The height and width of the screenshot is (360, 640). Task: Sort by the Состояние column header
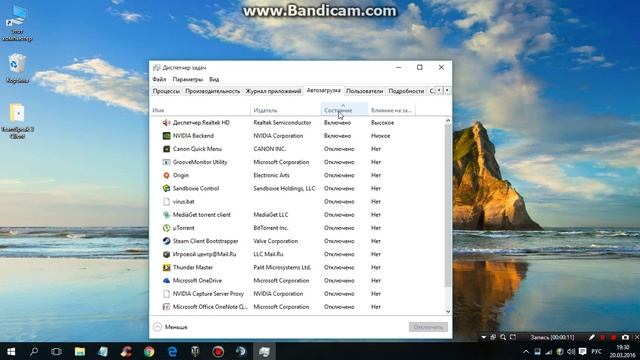click(344, 110)
